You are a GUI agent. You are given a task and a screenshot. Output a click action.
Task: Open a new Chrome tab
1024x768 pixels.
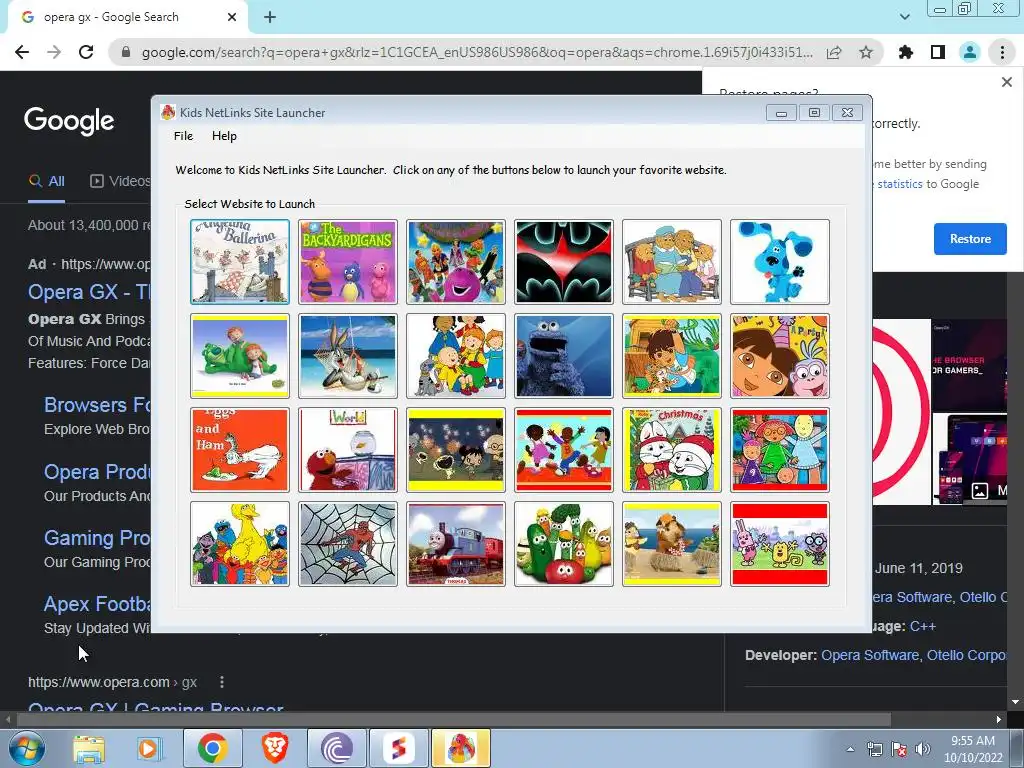(x=270, y=17)
